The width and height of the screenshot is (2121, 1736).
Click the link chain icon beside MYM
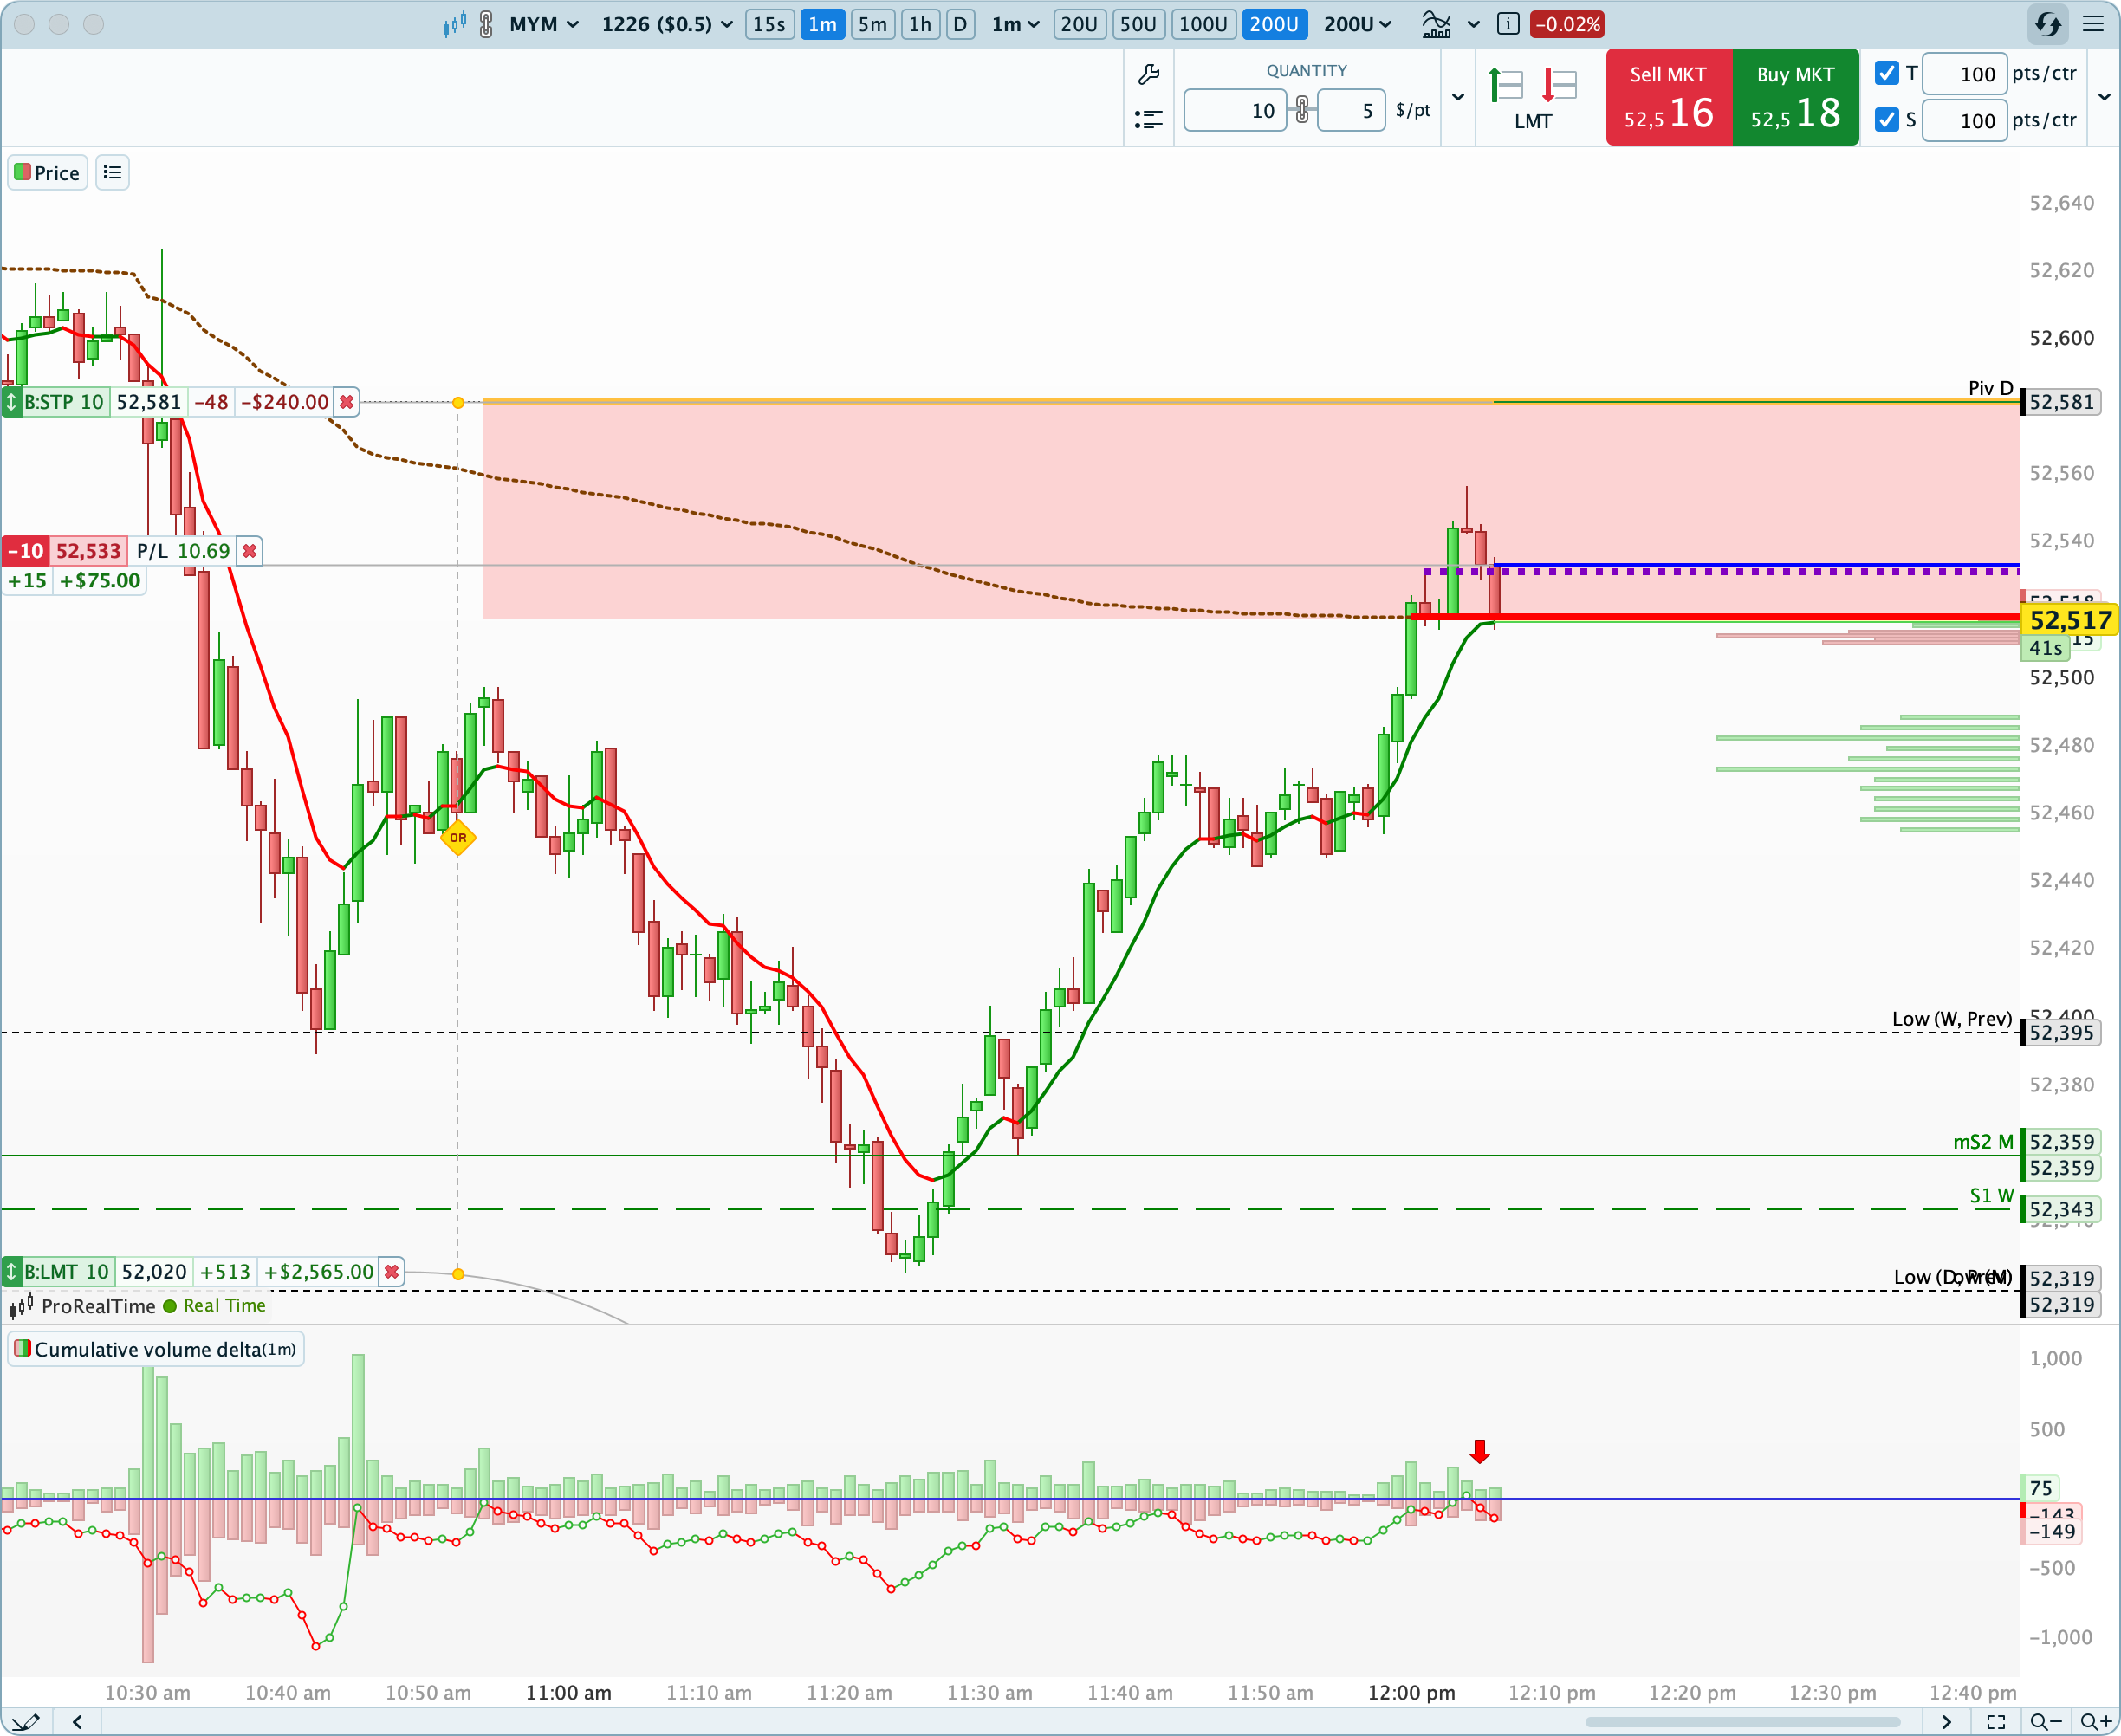[x=486, y=24]
